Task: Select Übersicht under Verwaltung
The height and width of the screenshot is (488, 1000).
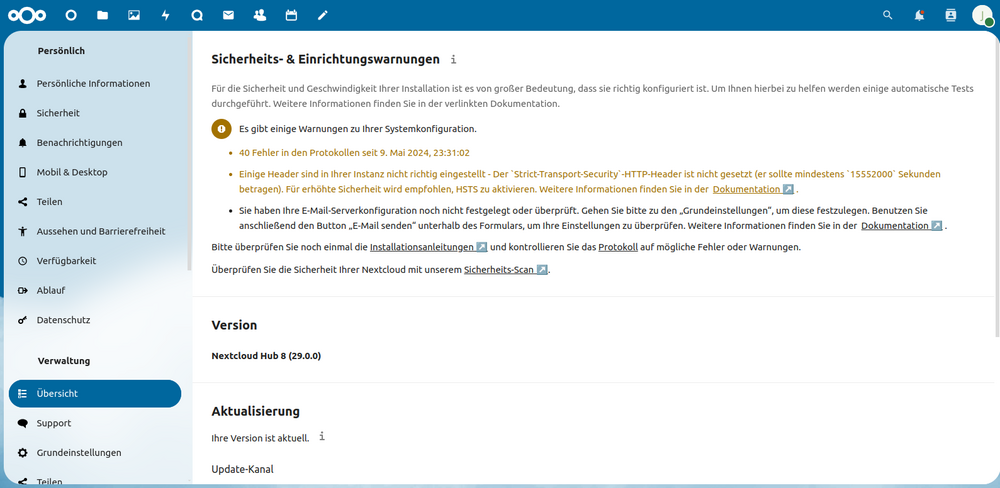Action: pyautogui.click(x=94, y=394)
